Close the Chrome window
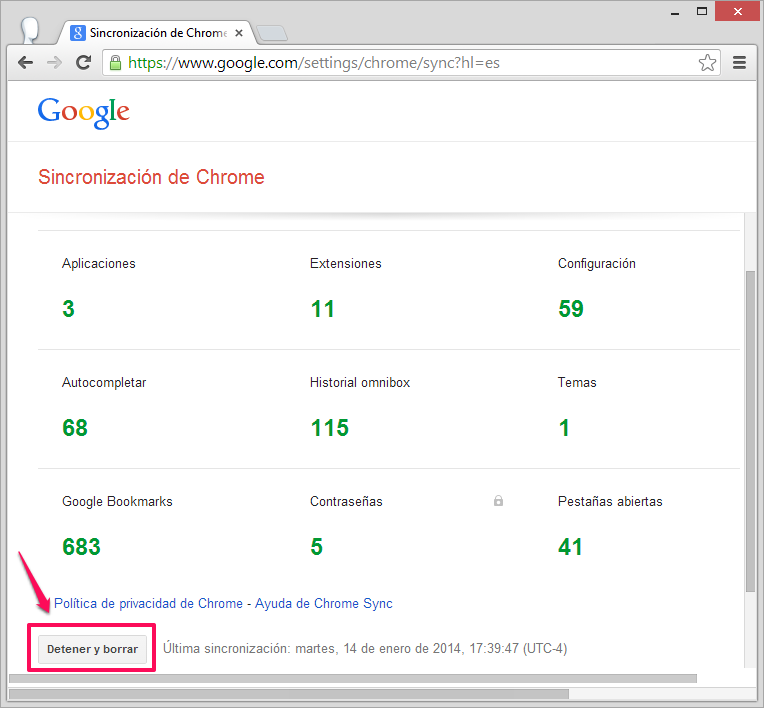764x708 pixels. (738, 11)
